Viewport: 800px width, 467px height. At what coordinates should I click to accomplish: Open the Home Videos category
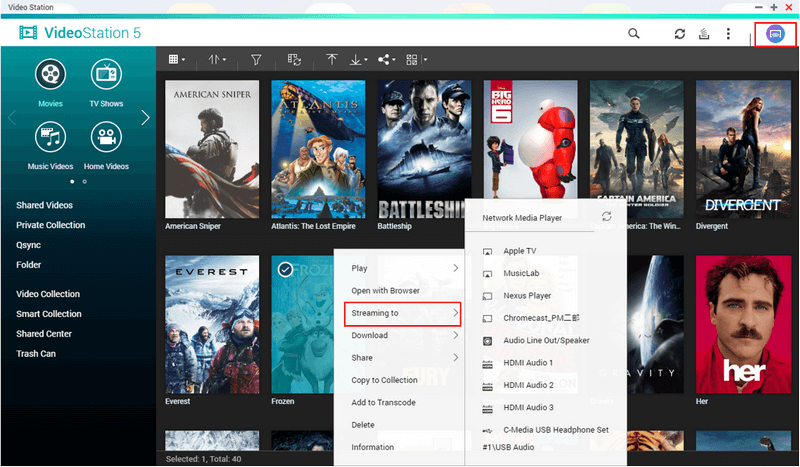pos(106,145)
